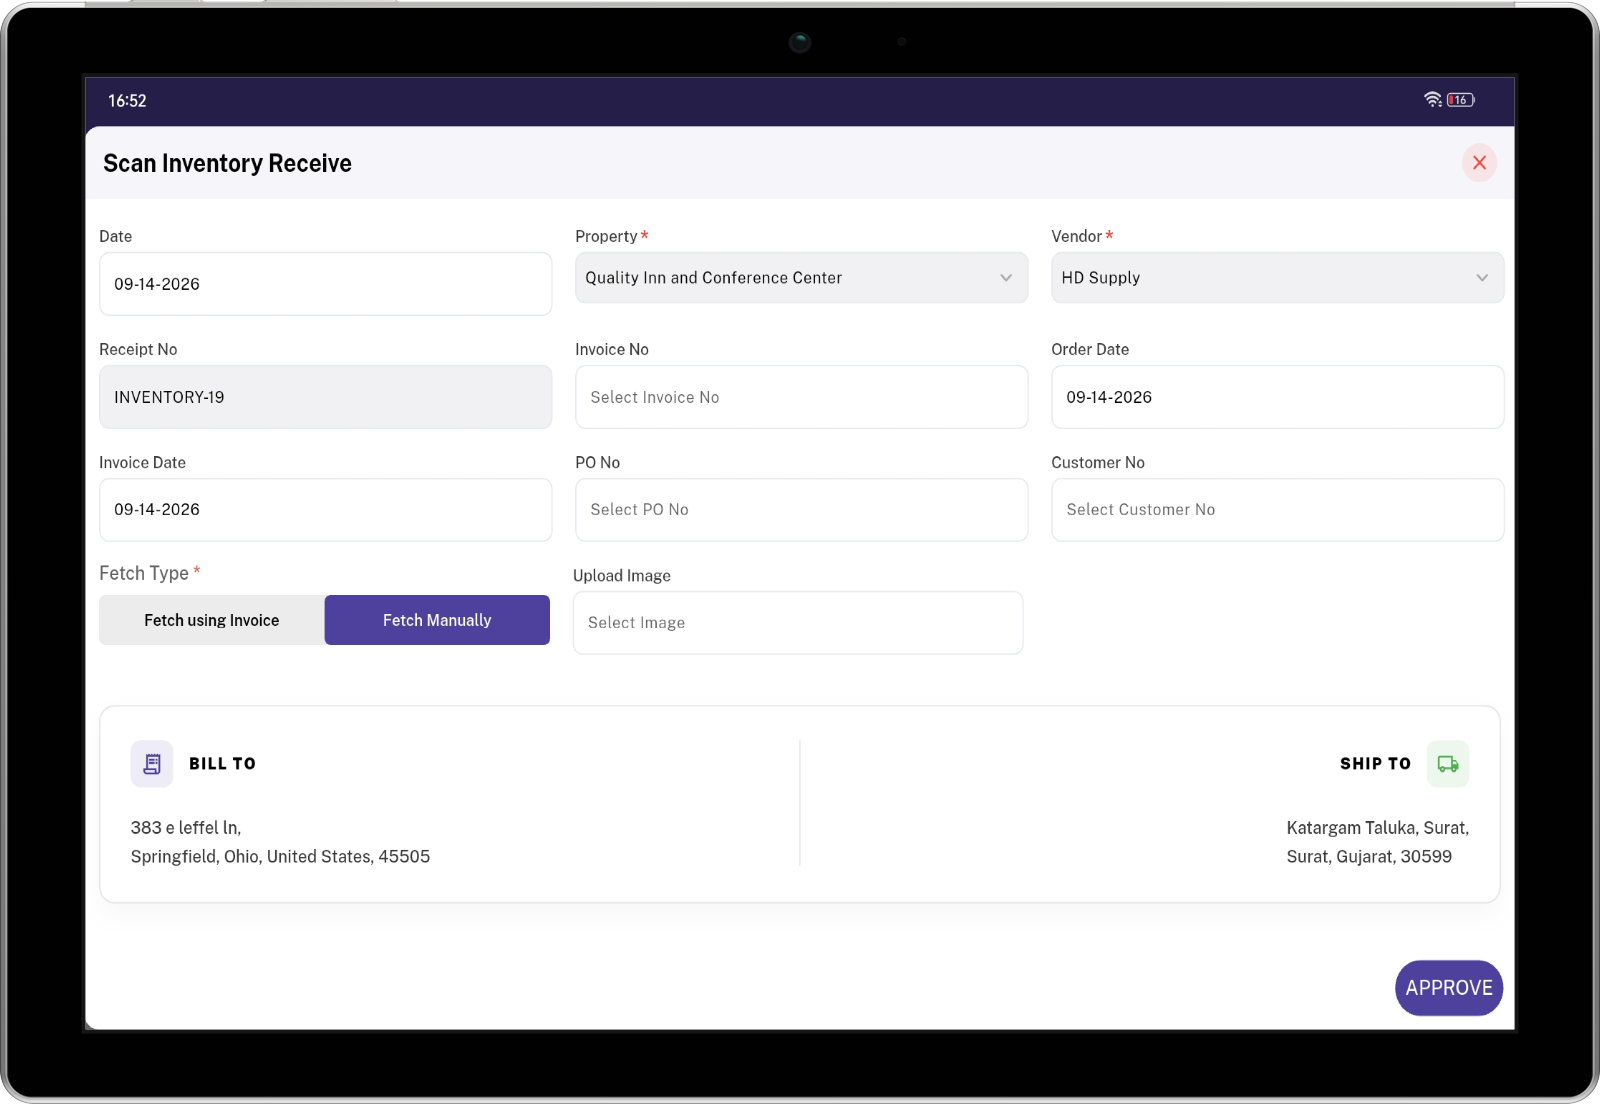This screenshot has height=1104, width=1600.
Task: Click the Invoice Date field
Action: [325, 510]
